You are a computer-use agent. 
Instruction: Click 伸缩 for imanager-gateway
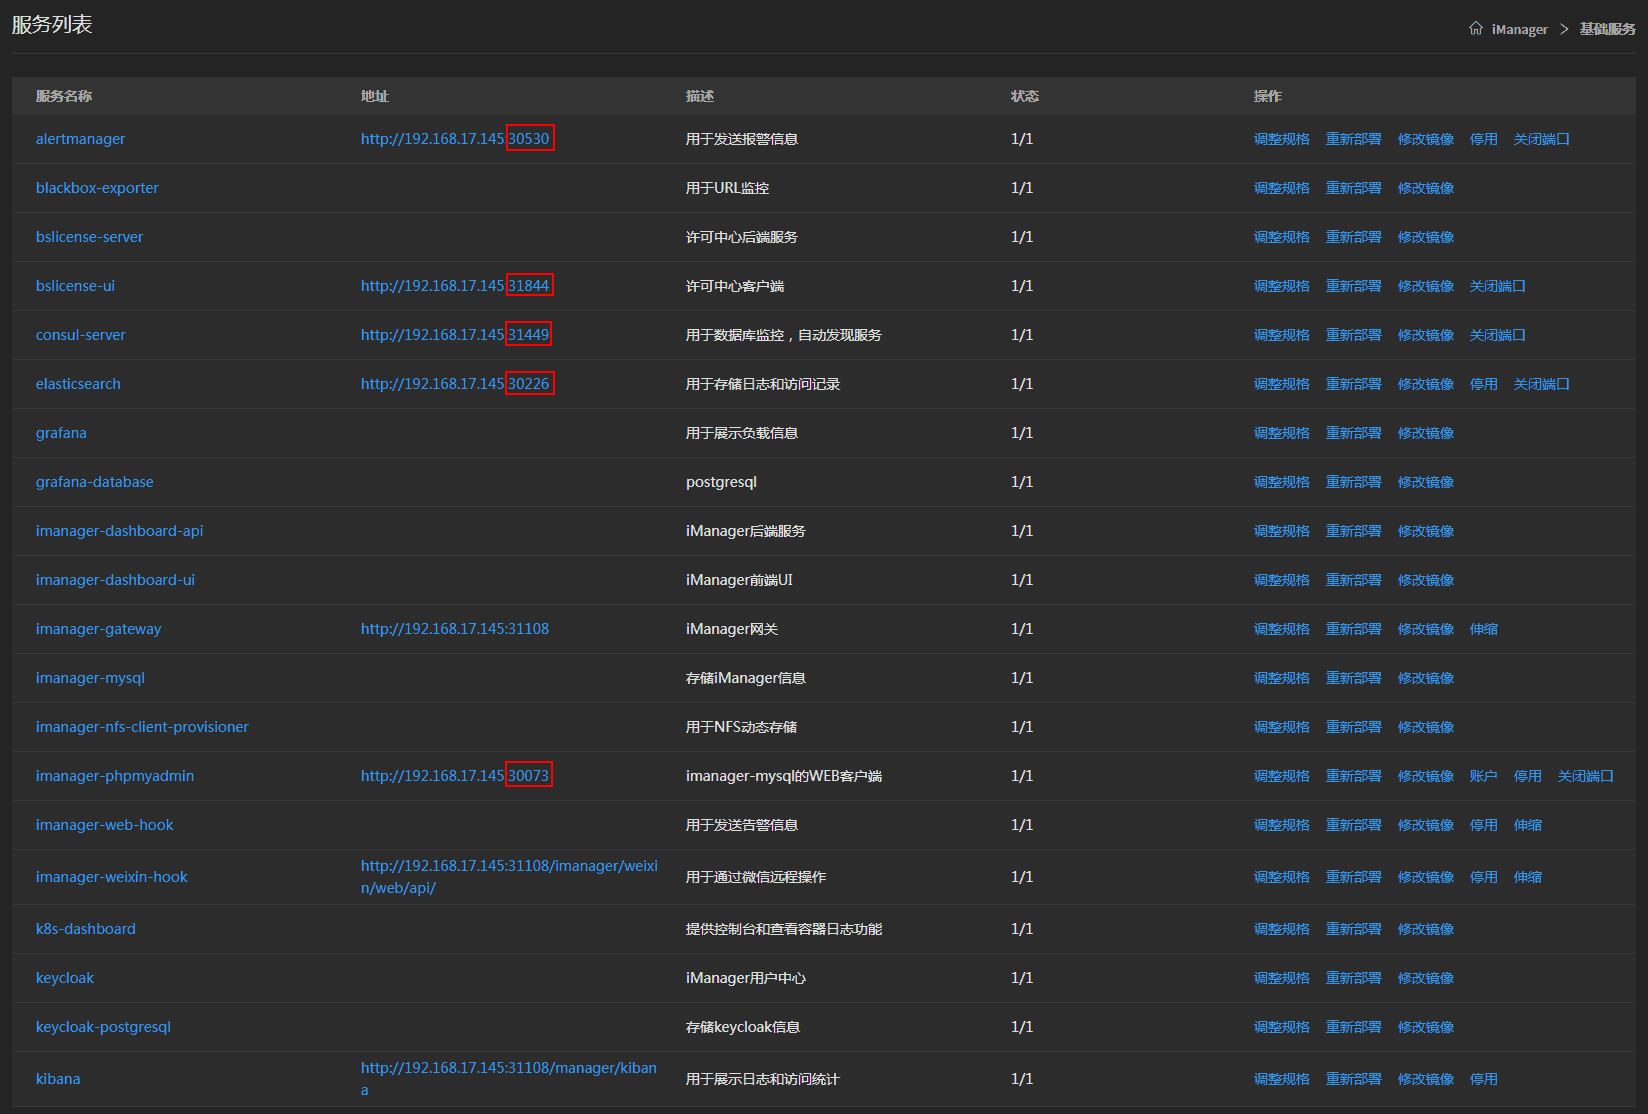coord(1483,629)
